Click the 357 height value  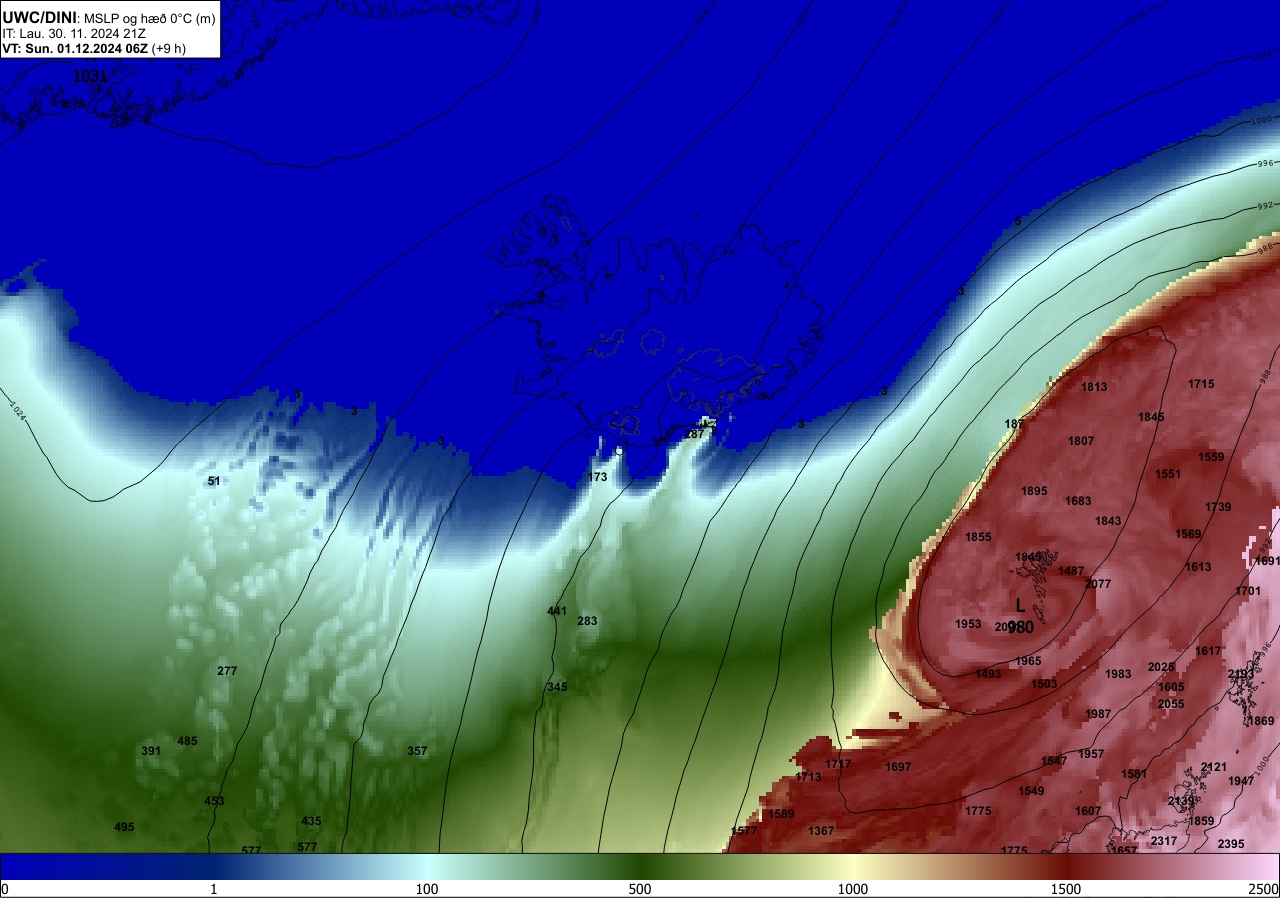pyautogui.click(x=417, y=751)
